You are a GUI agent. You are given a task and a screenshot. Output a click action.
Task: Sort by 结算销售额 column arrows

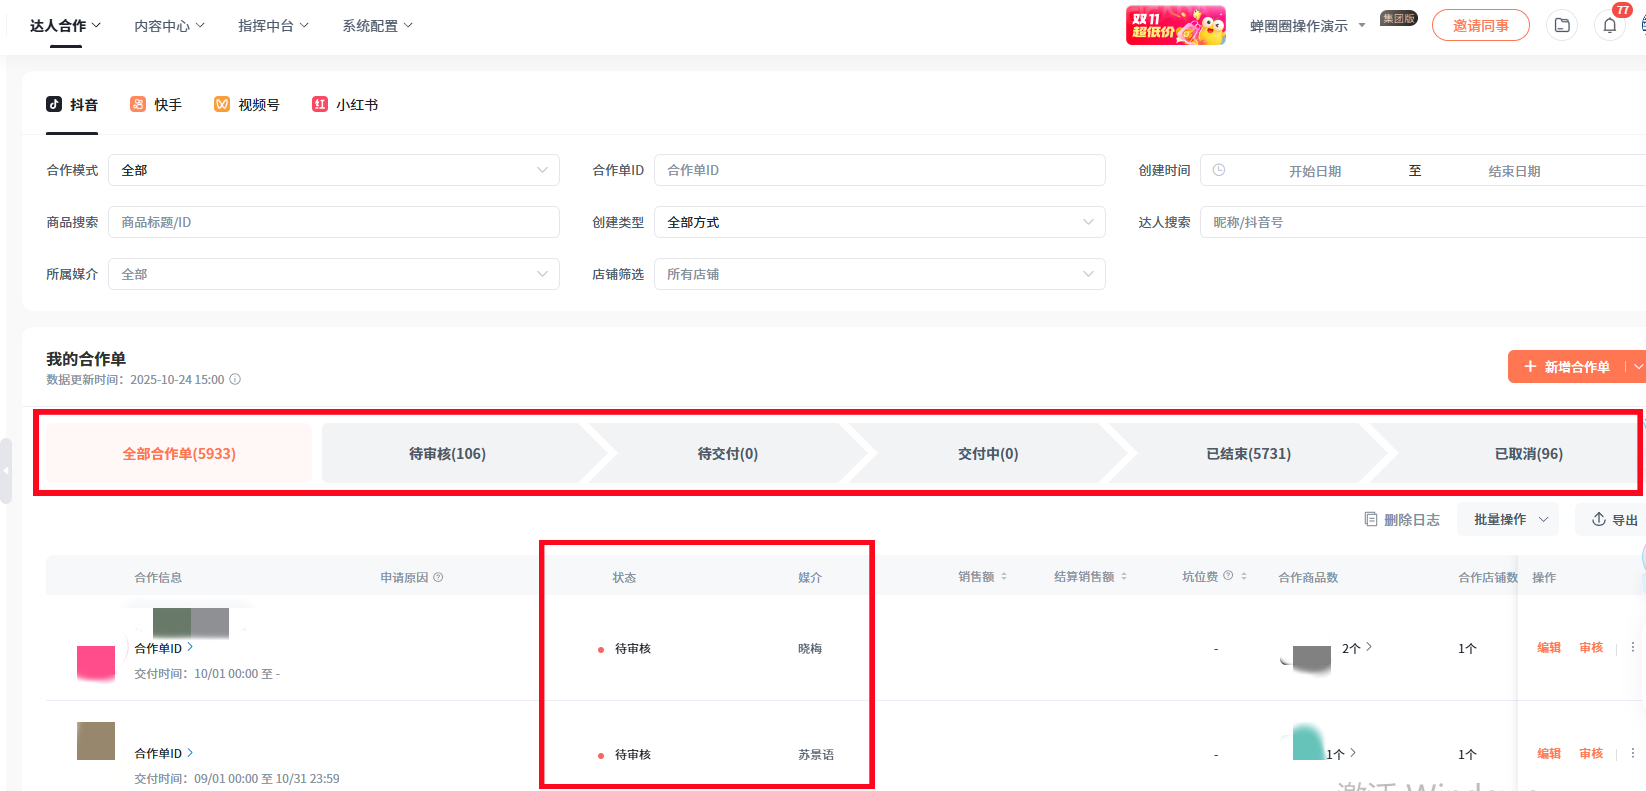1124,577
